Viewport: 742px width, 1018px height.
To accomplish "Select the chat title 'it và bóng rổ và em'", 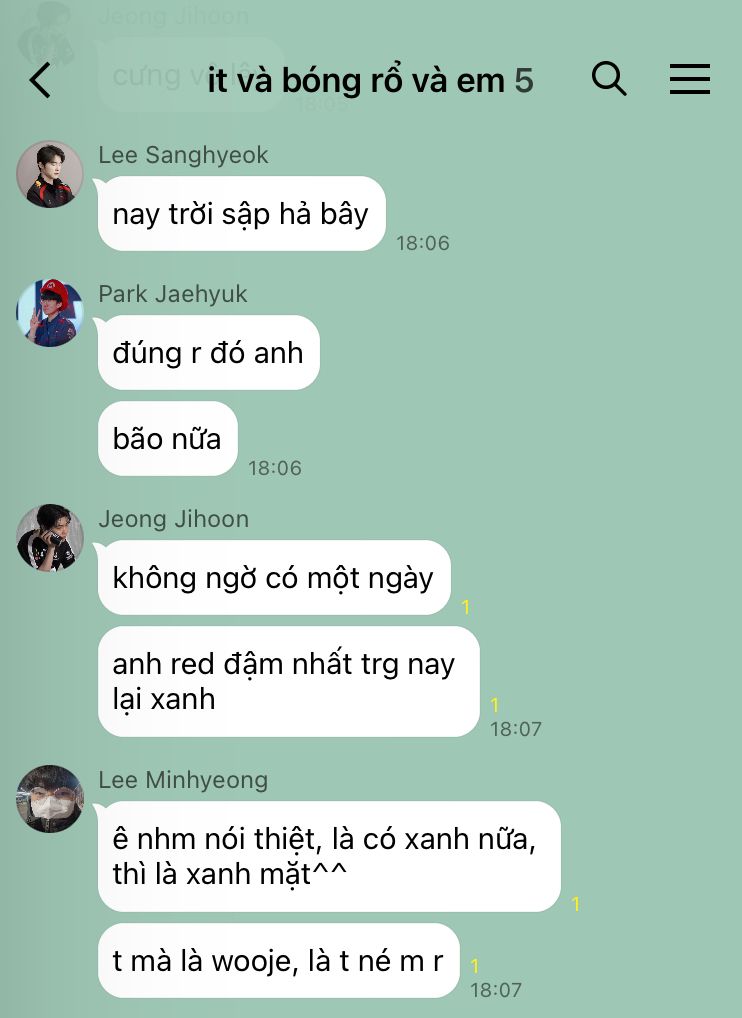I will [x=356, y=81].
